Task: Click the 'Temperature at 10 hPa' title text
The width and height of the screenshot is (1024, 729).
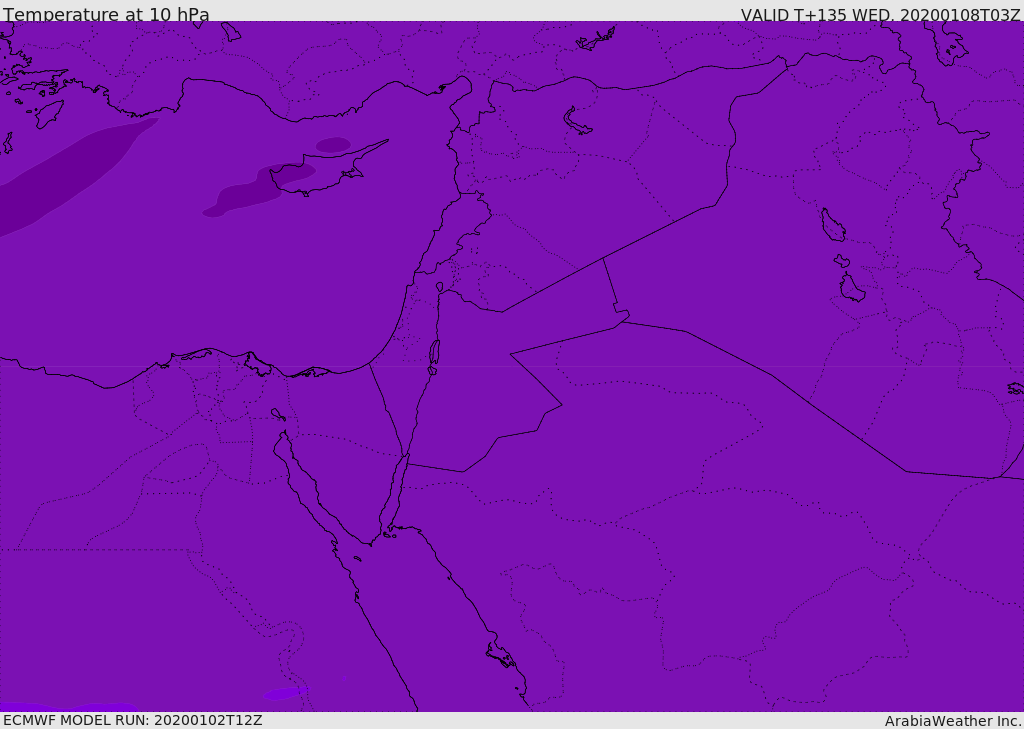Action: click(x=106, y=14)
